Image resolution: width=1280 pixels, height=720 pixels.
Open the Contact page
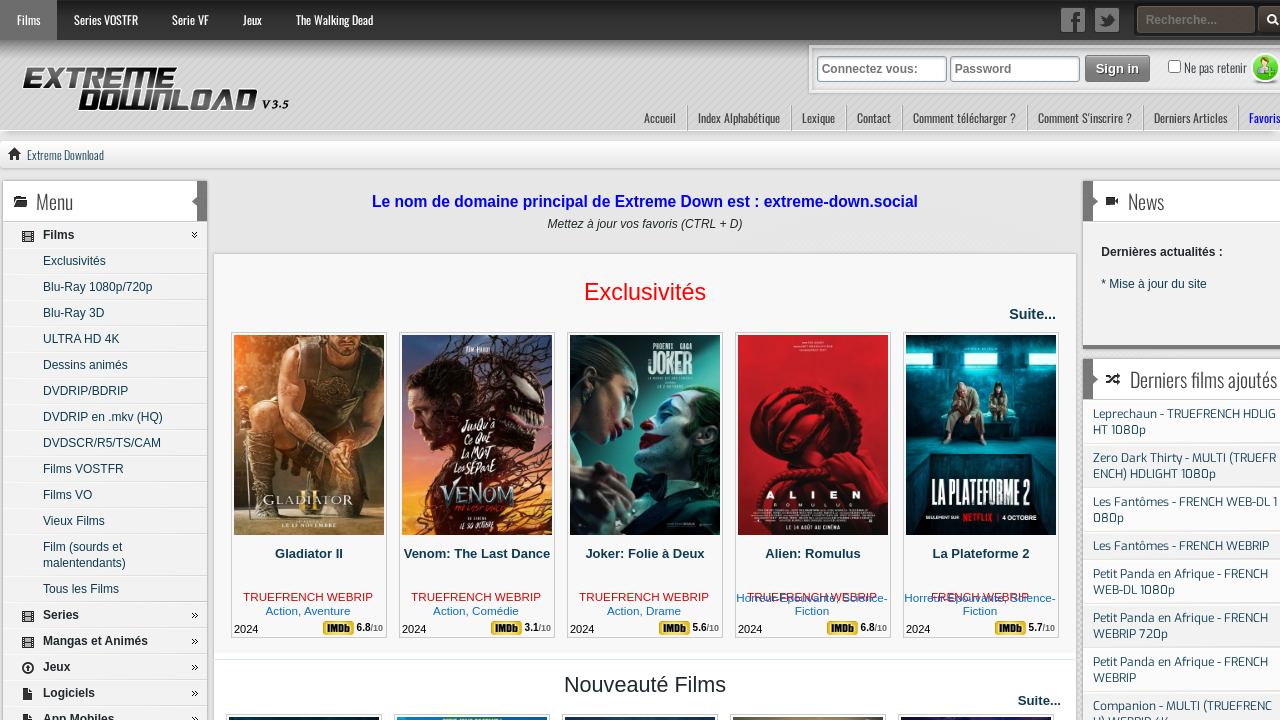(x=874, y=118)
